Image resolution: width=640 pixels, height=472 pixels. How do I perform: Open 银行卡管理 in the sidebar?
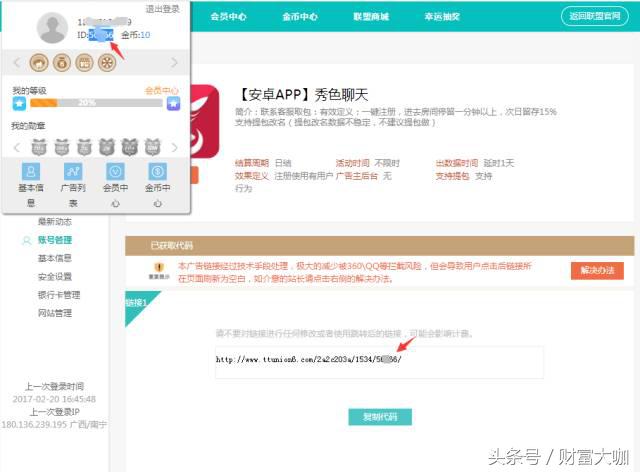coord(59,295)
